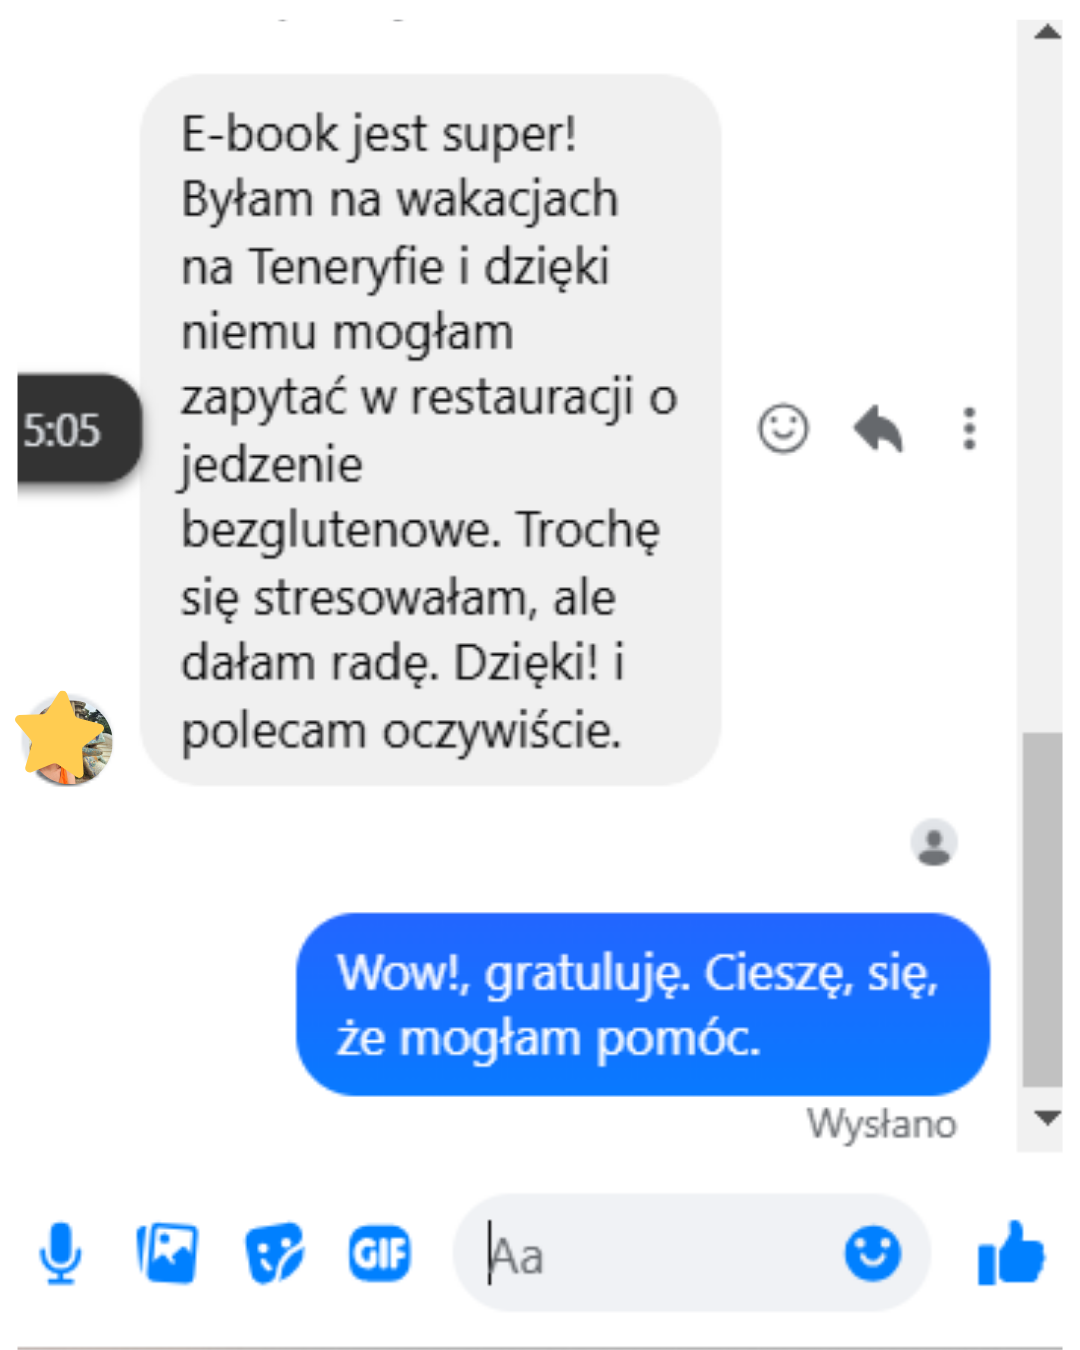The width and height of the screenshot is (1080, 1350).
Task: Click the scrollbar up arrow
Action: point(1047,32)
